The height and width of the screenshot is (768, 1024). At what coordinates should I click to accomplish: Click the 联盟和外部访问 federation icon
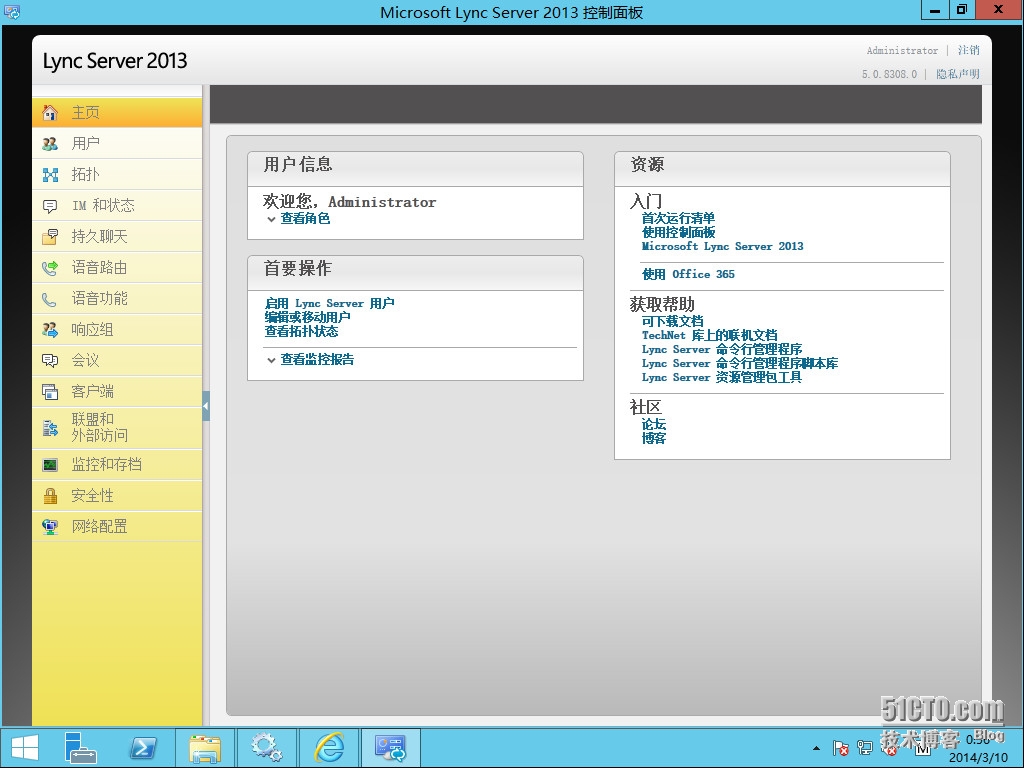pos(50,428)
